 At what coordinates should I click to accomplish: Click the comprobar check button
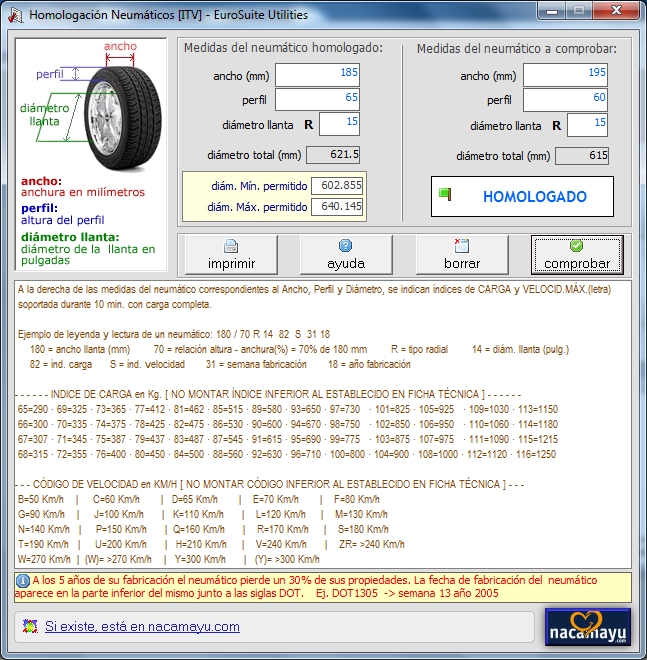(x=577, y=255)
